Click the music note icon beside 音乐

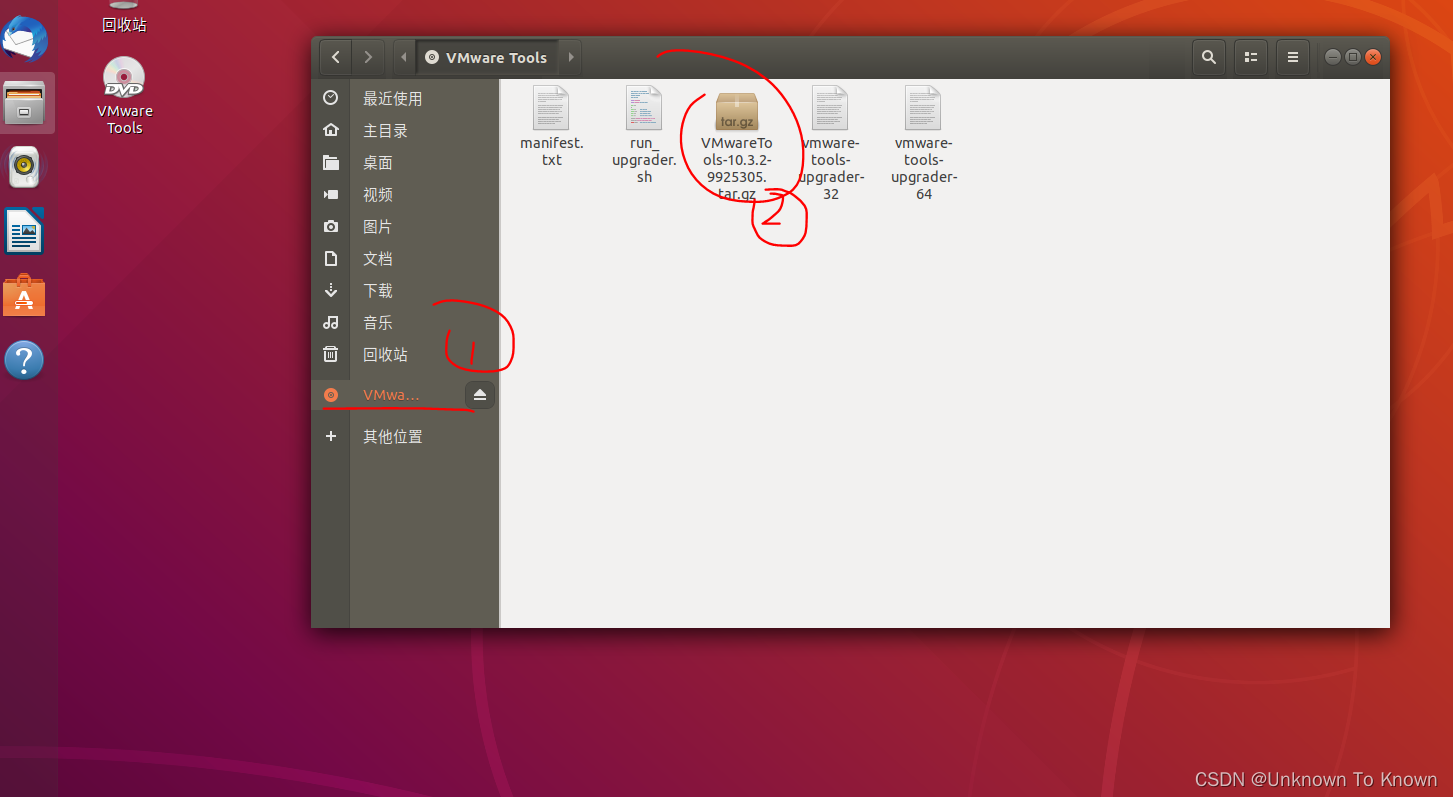click(x=331, y=322)
